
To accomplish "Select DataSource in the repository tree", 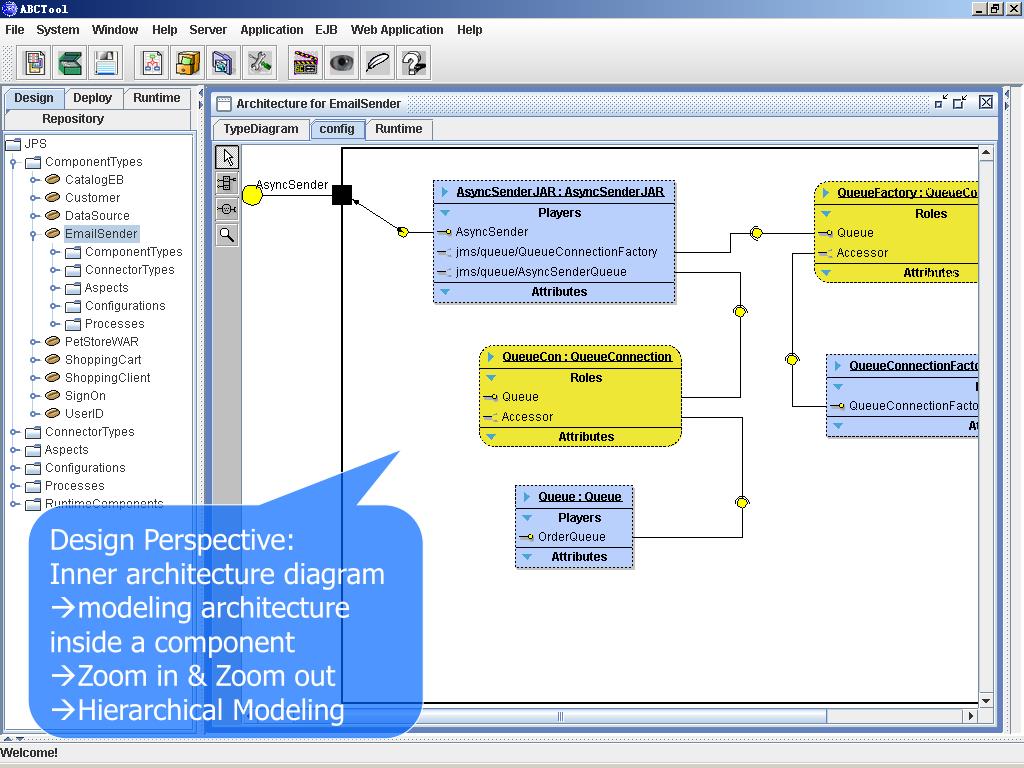I will pyautogui.click(x=97, y=216).
